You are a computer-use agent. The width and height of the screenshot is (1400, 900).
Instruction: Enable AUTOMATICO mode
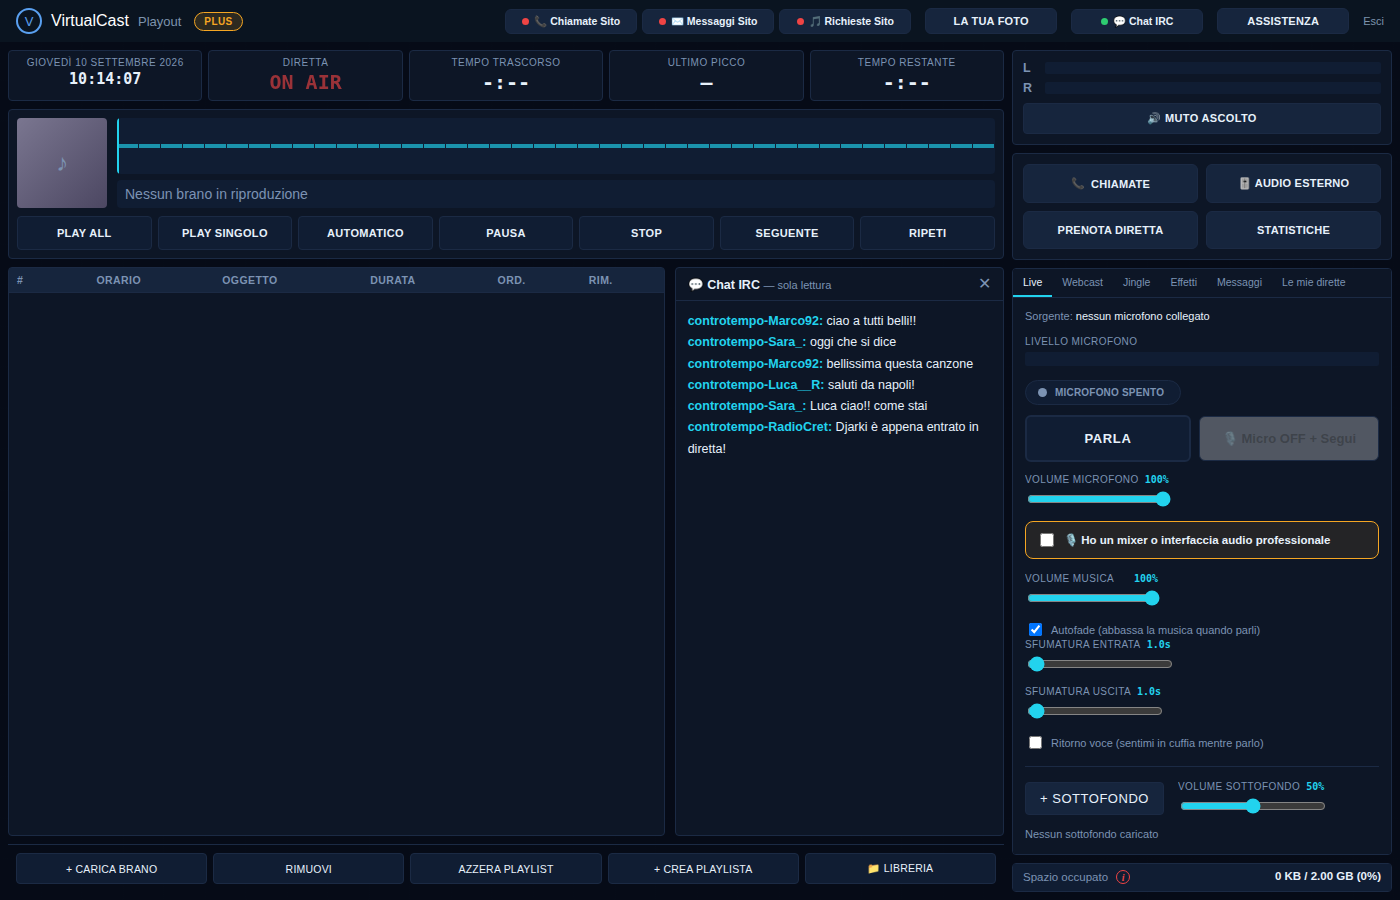click(x=365, y=233)
